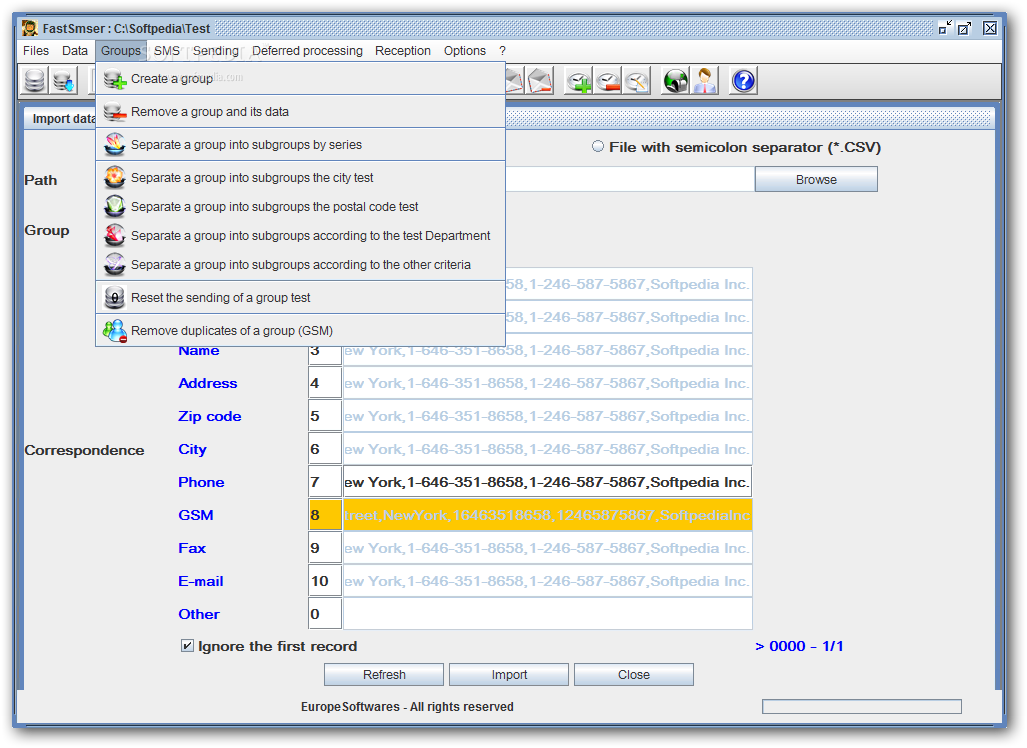Click the '> 0000 - 1/1' record counter

point(799,646)
